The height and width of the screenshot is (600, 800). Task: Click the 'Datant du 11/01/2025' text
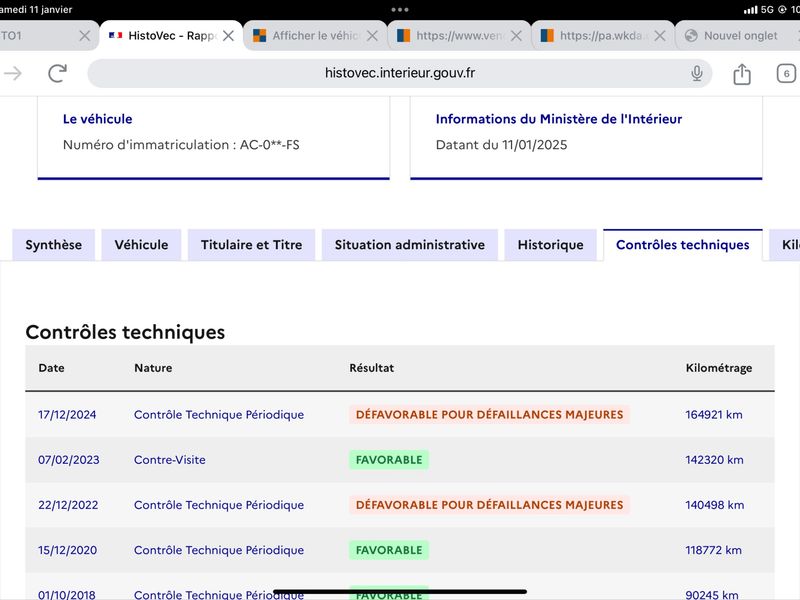click(x=502, y=145)
